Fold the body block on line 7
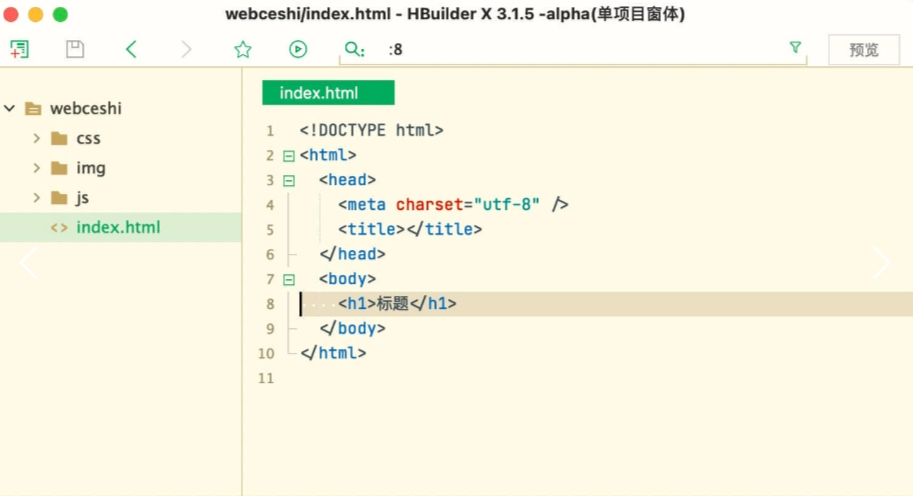Image resolution: width=913 pixels, height=496 pixels. [289, 280]
